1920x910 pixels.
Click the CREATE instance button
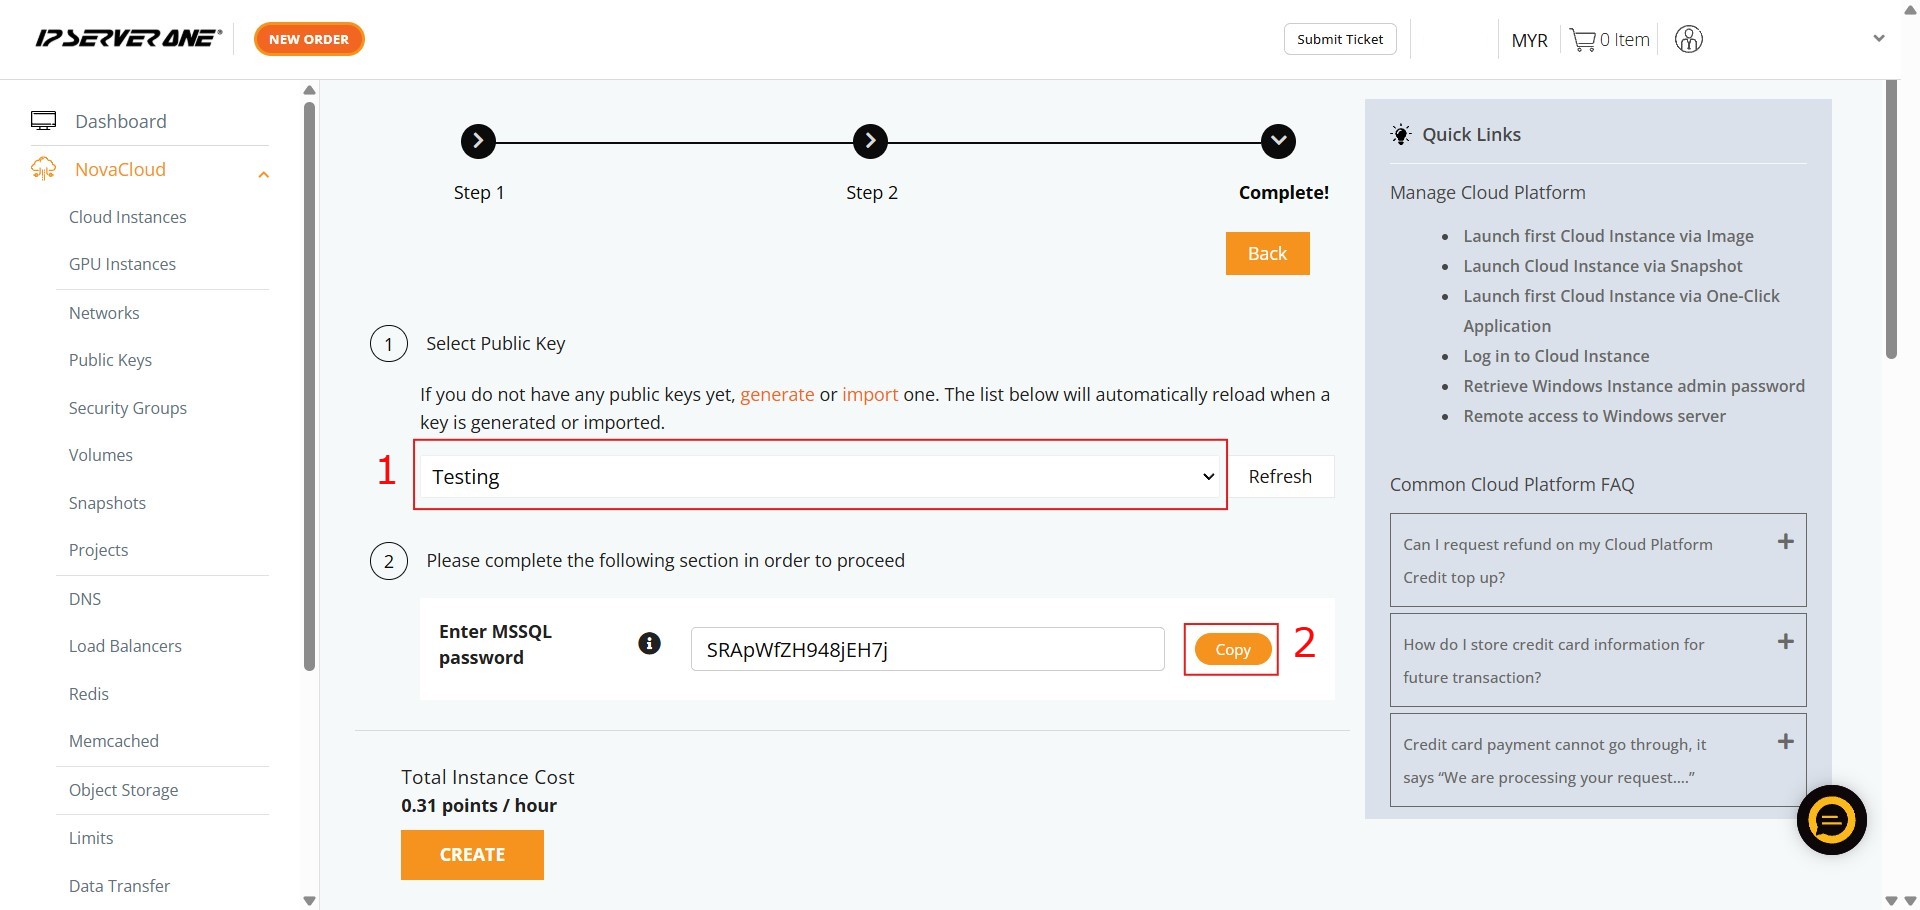(472, 855)
